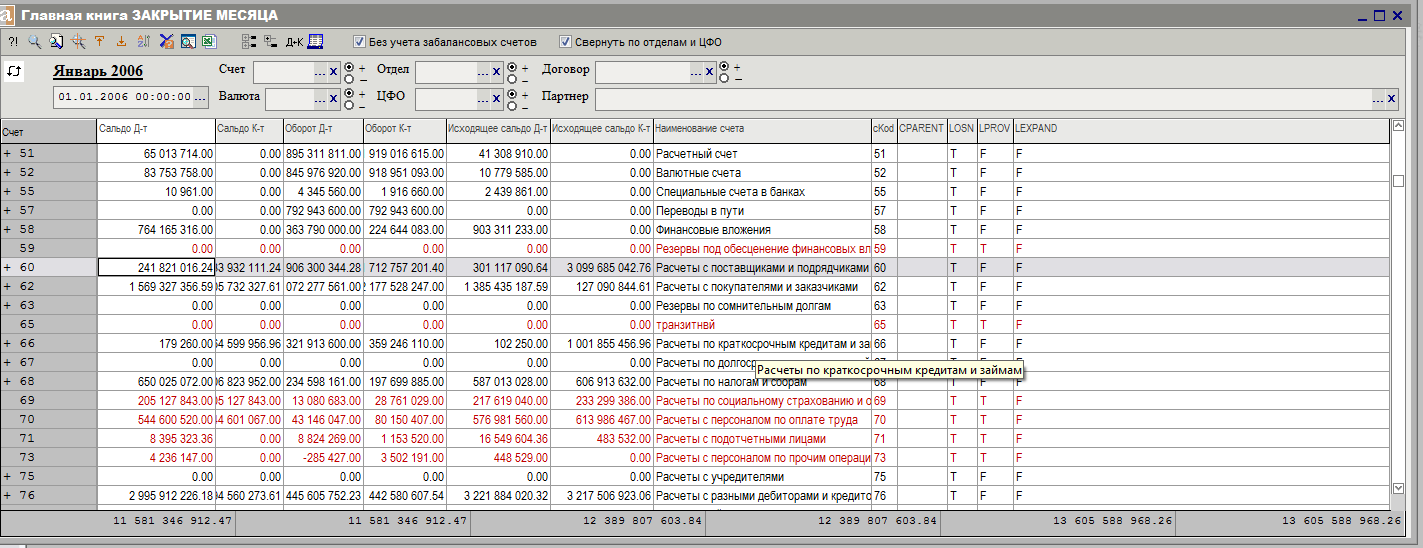This screenshot has width=1423, height=548.
Task: Clear the Партнер filter with its x
Action: (x=1391, y=98)
